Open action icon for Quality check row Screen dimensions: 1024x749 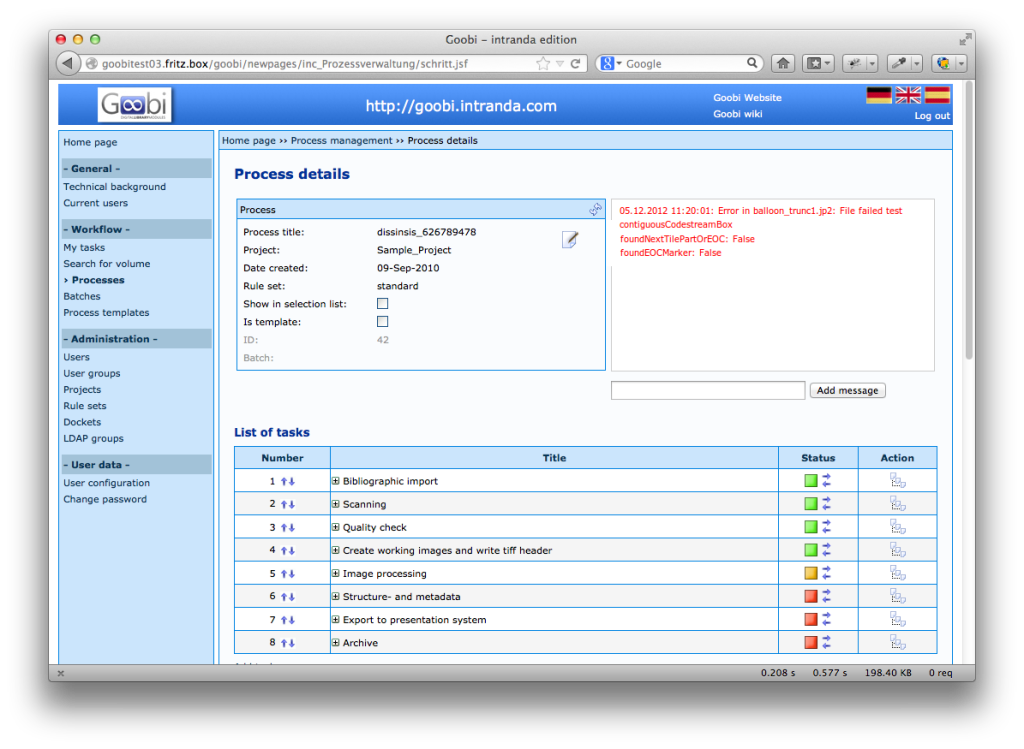pos(897,527)
